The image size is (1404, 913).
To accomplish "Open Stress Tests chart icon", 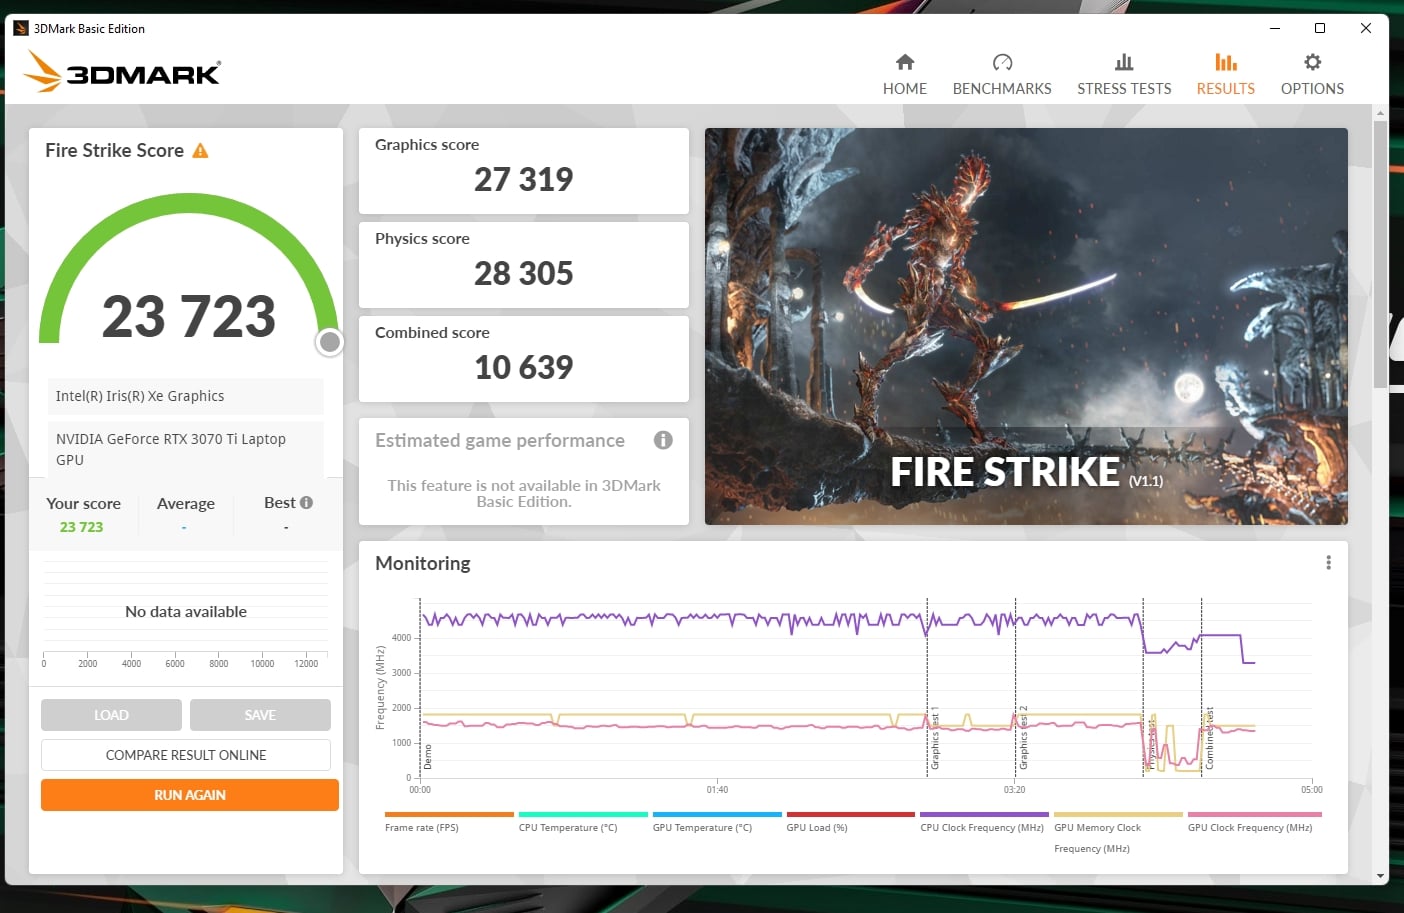I will 1124,62.
